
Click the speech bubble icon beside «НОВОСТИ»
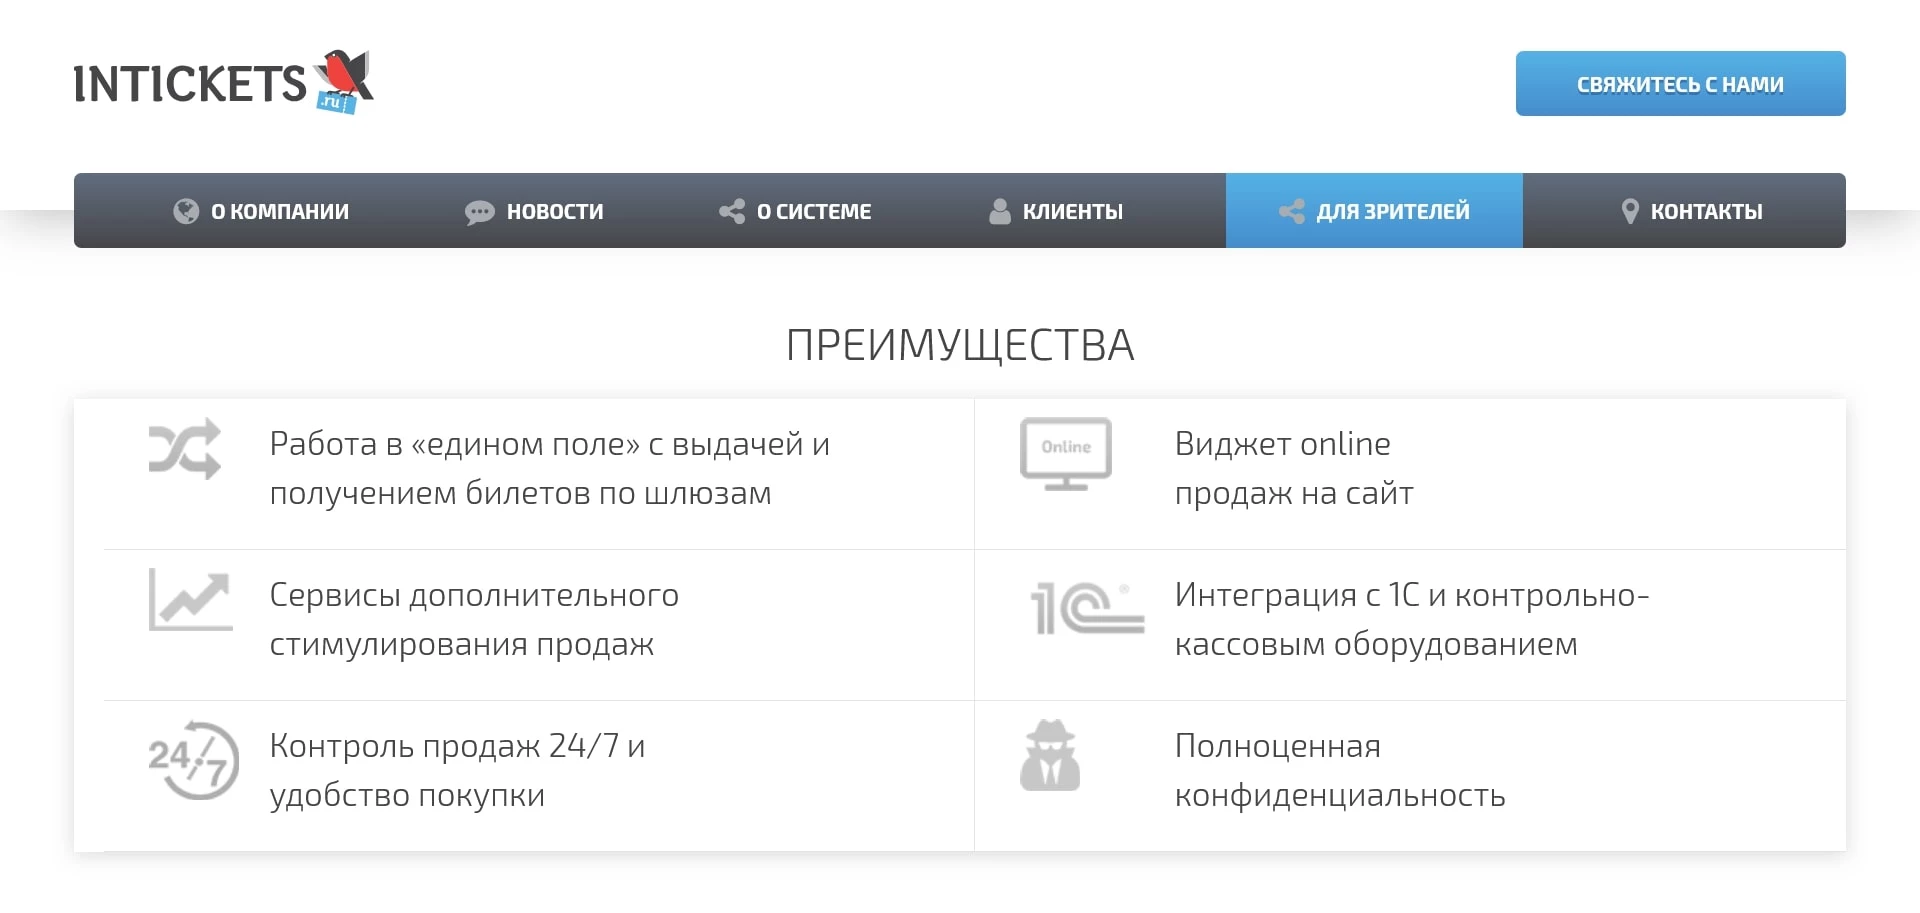click(480, 211)
